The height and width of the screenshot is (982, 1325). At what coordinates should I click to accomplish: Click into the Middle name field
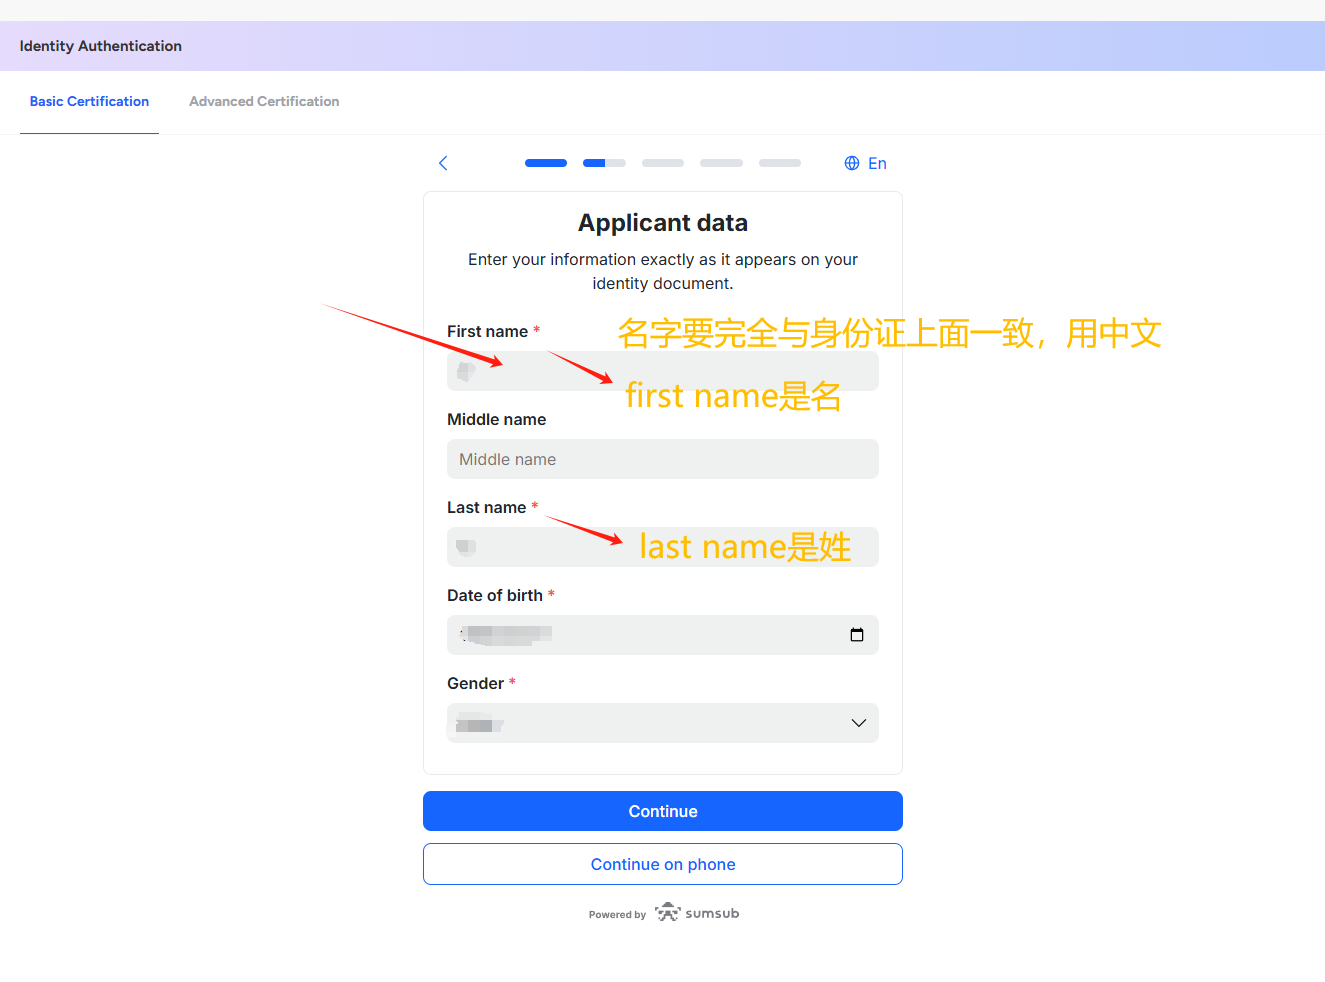(x=662, y=459)
